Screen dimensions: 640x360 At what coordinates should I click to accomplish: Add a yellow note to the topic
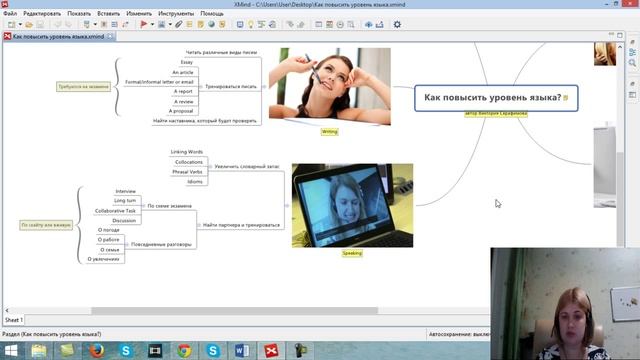point(200,24)
